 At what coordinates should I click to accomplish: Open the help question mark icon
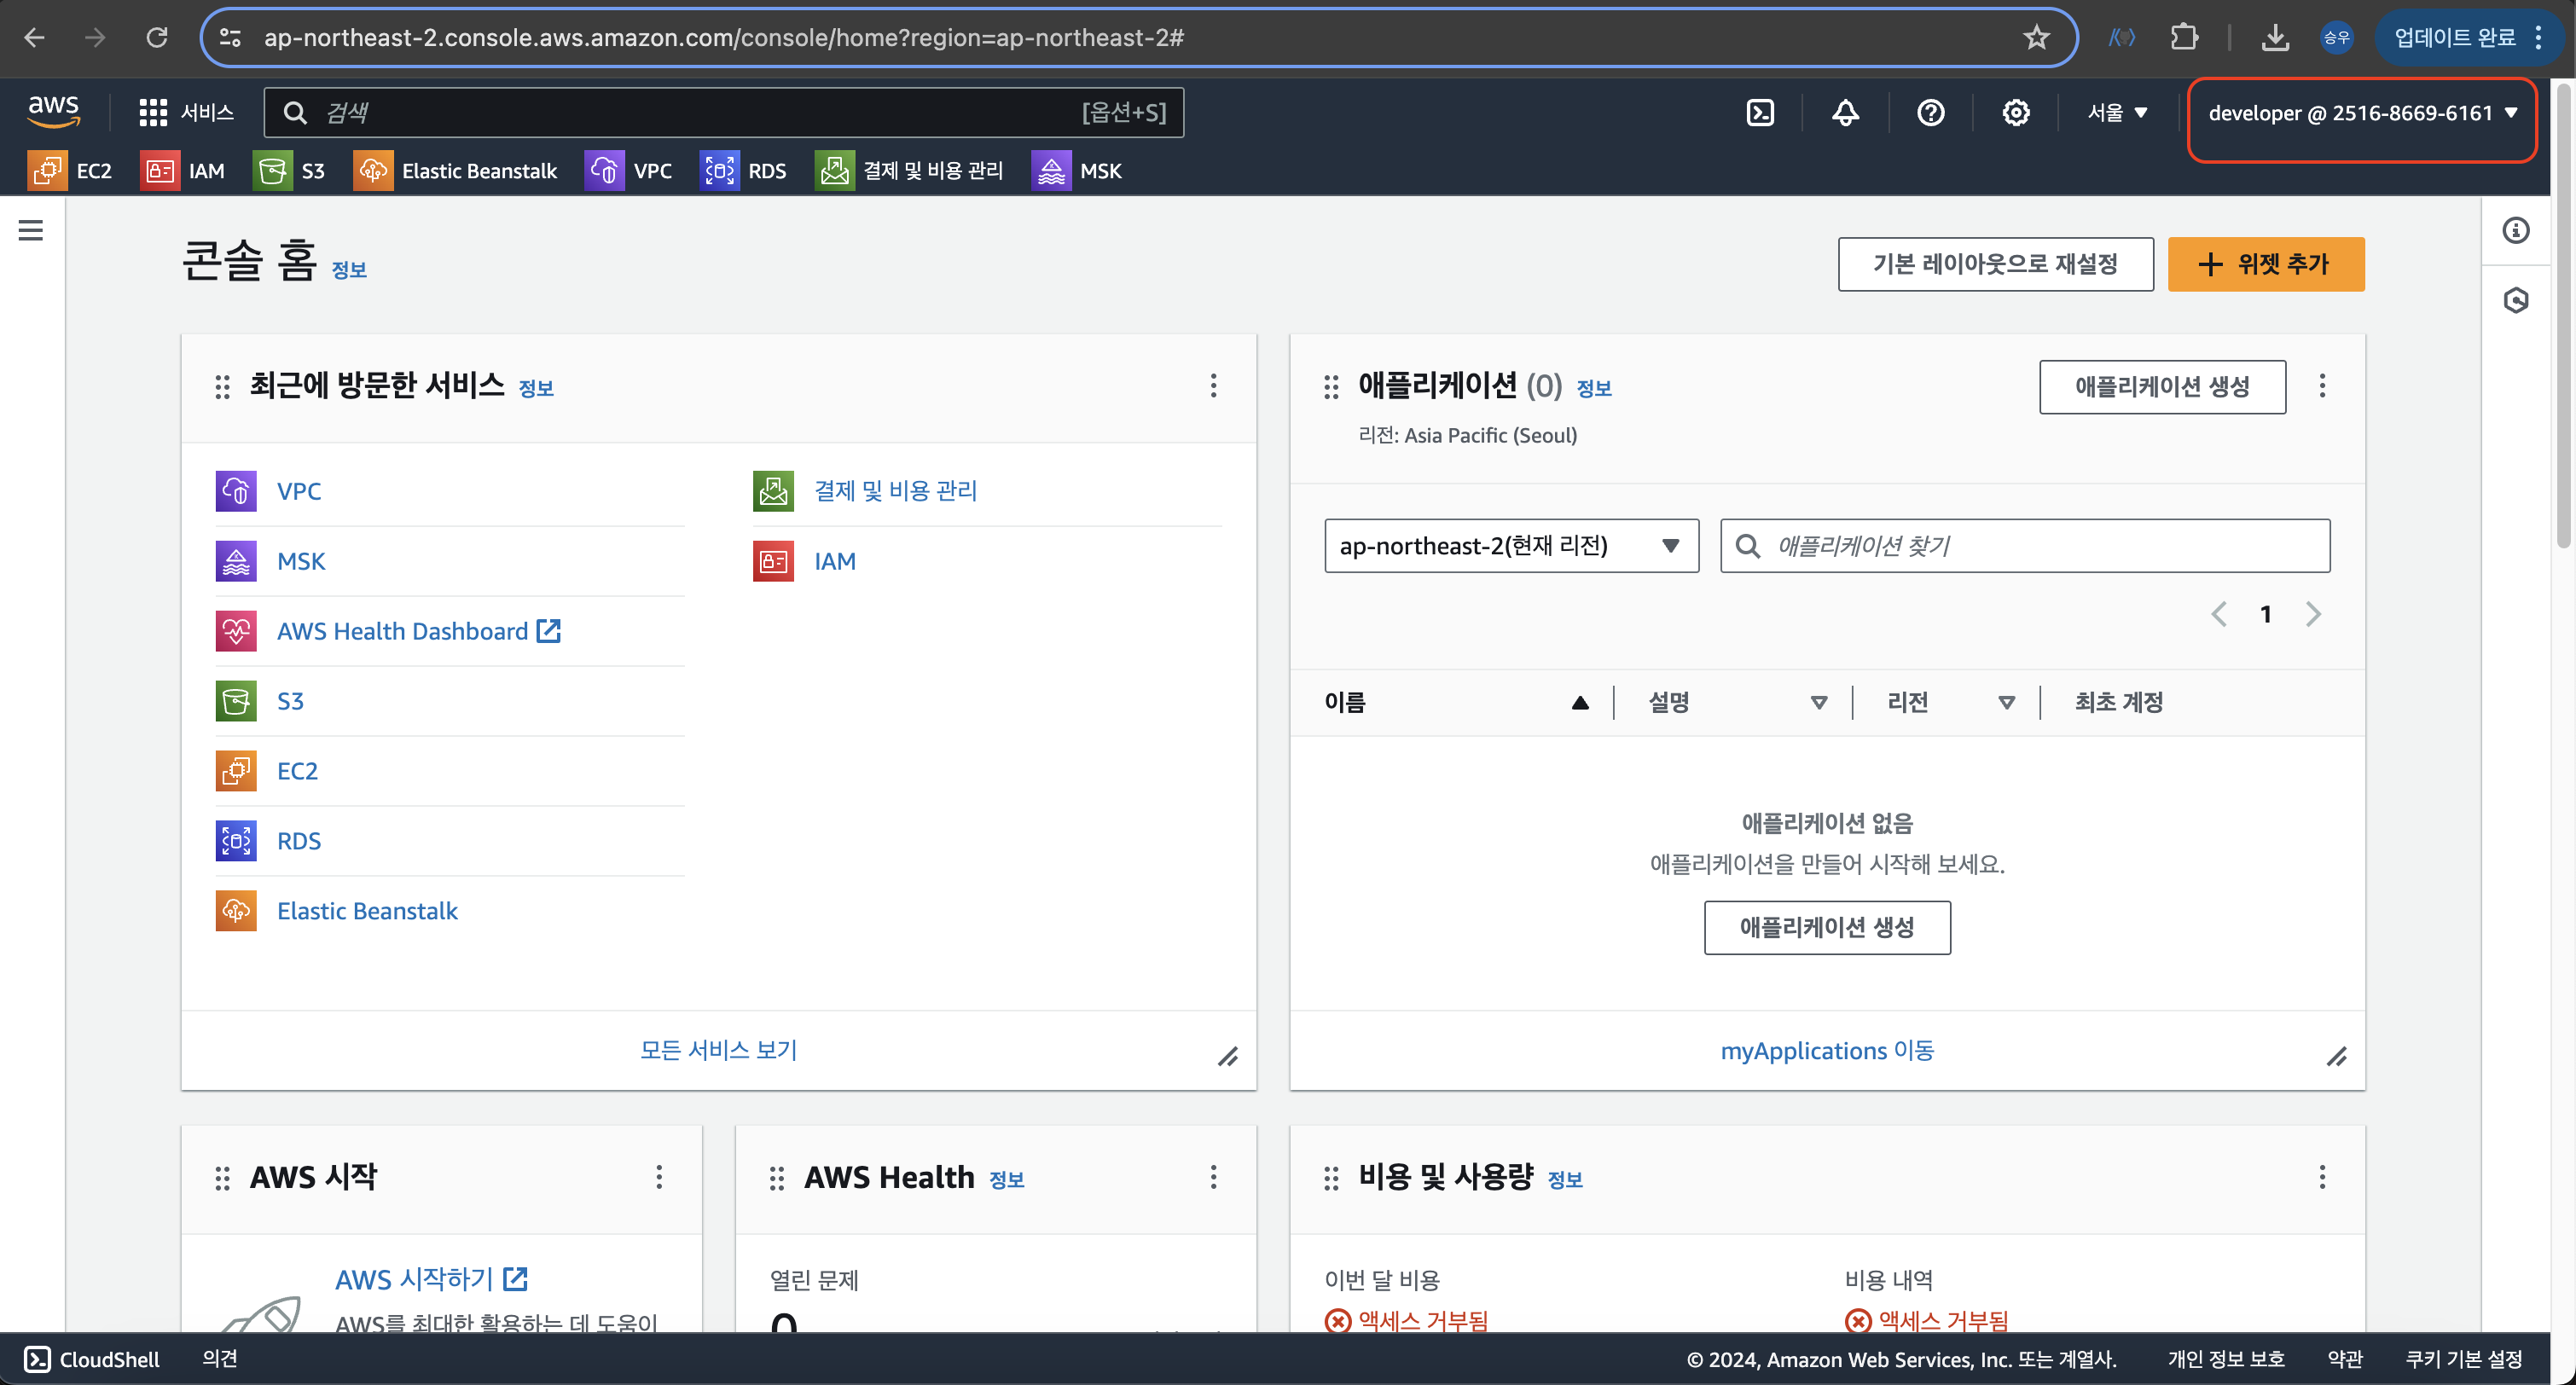point(1930,112)
